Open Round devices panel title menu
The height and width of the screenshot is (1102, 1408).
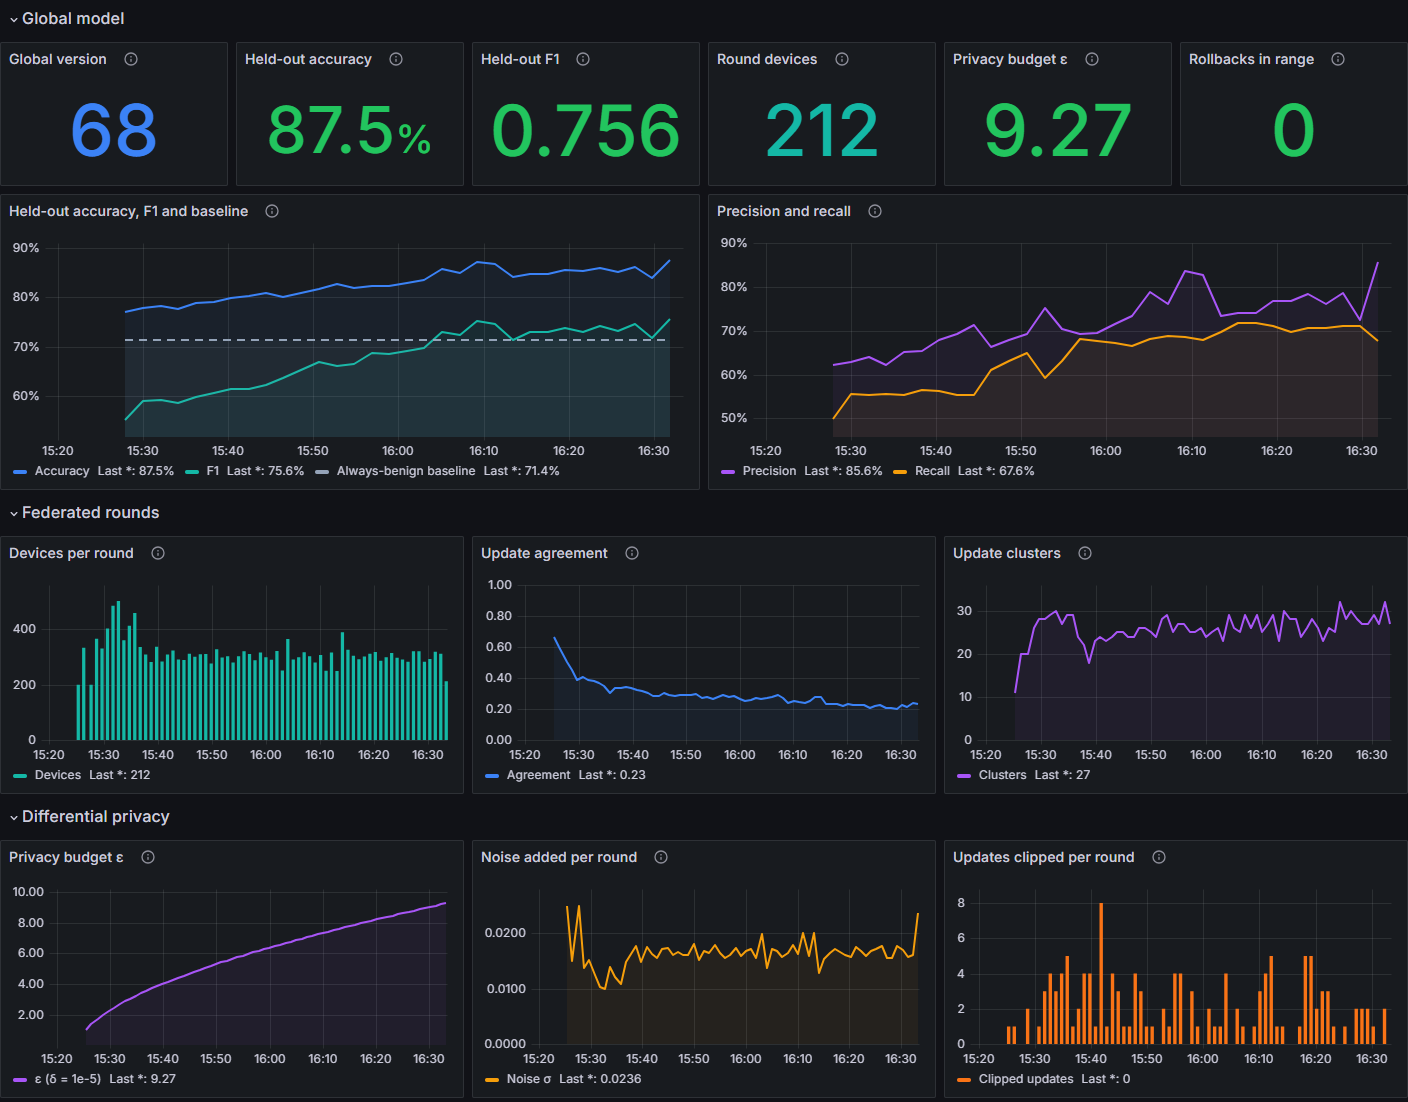pyautogui.click(x=767, y=59)
